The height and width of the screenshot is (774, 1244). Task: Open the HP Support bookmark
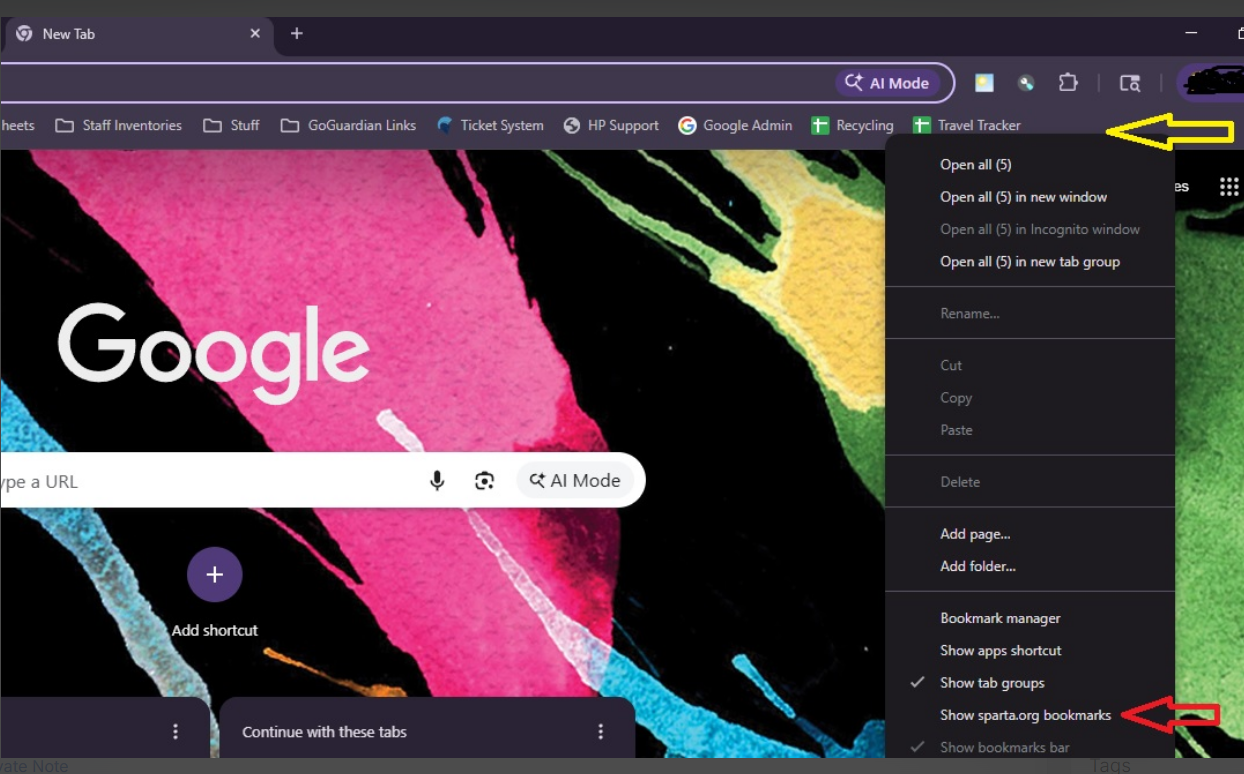611,125
